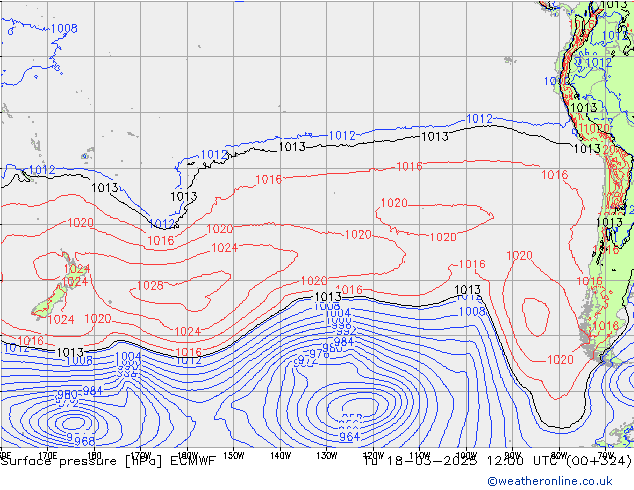634x490 pixels.
Task: Click the blue 984 label above the bottom-left low
Action: [93, 391]
